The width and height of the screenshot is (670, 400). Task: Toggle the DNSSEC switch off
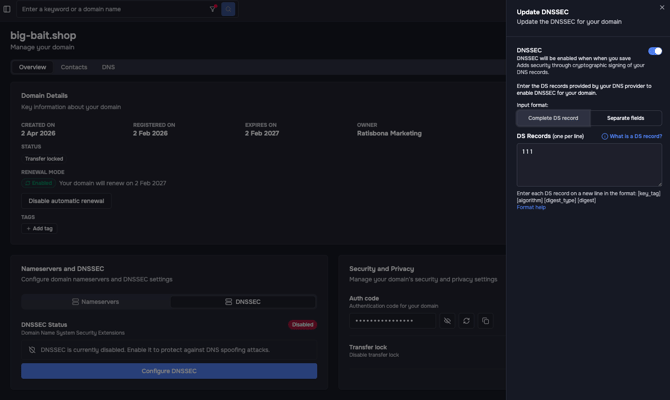pos(655,51)
